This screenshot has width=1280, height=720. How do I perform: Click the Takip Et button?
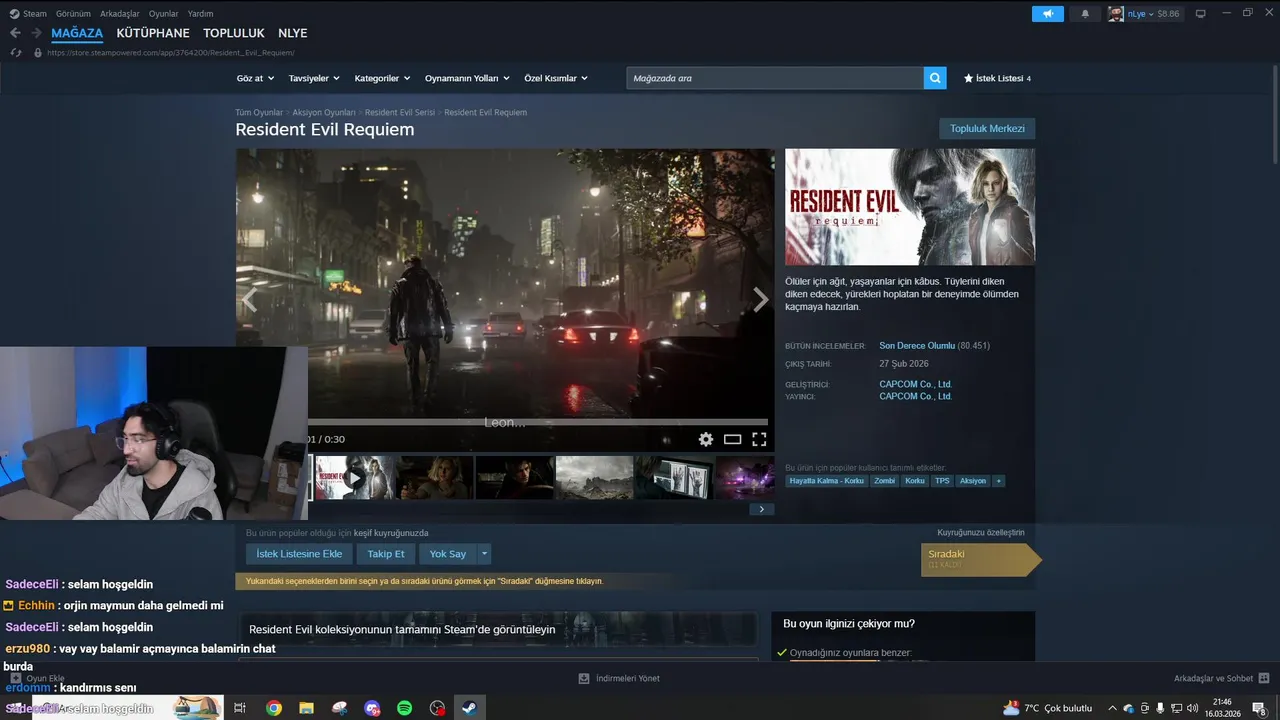pos(386,554)
